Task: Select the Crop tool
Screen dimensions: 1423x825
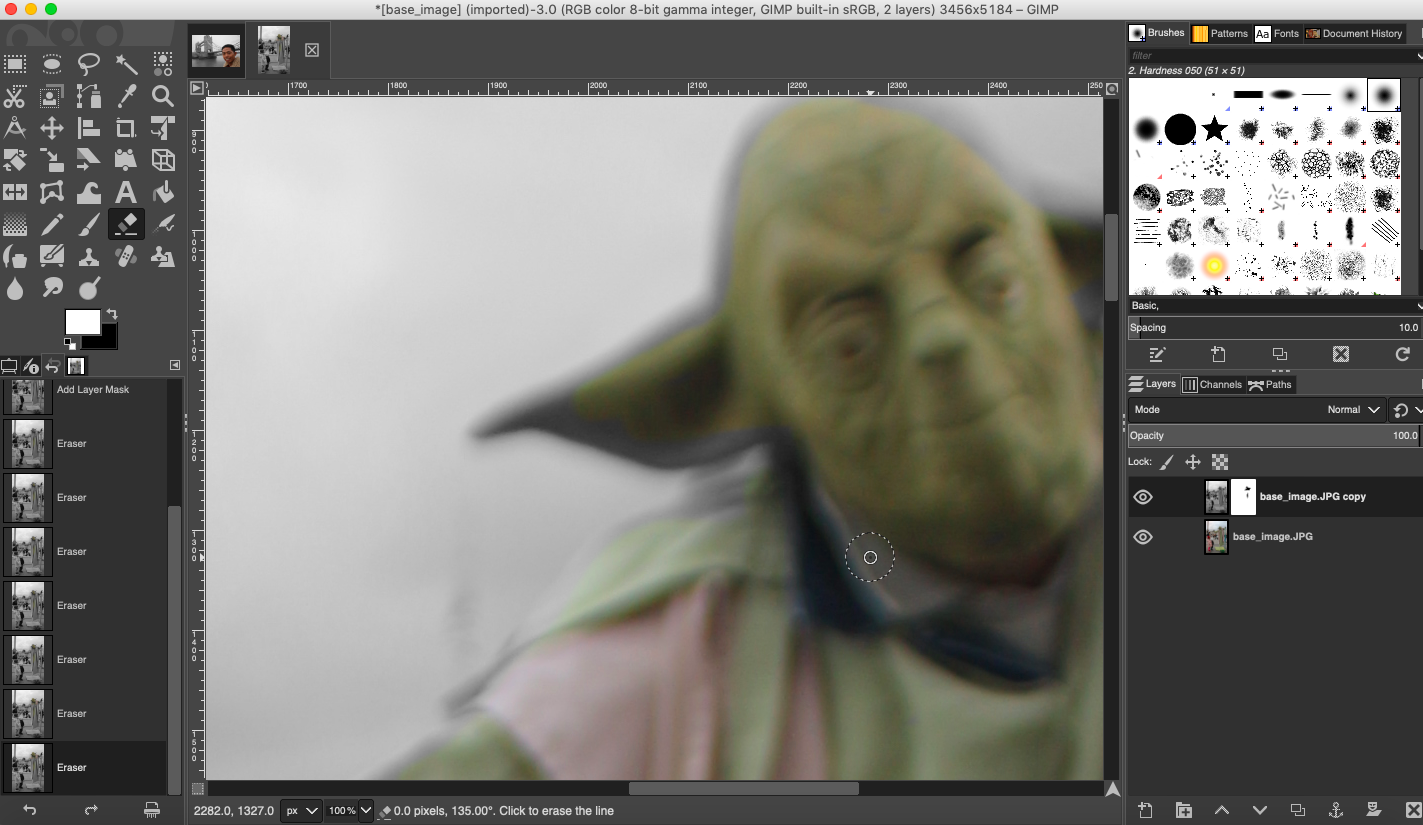Action: 126,128
